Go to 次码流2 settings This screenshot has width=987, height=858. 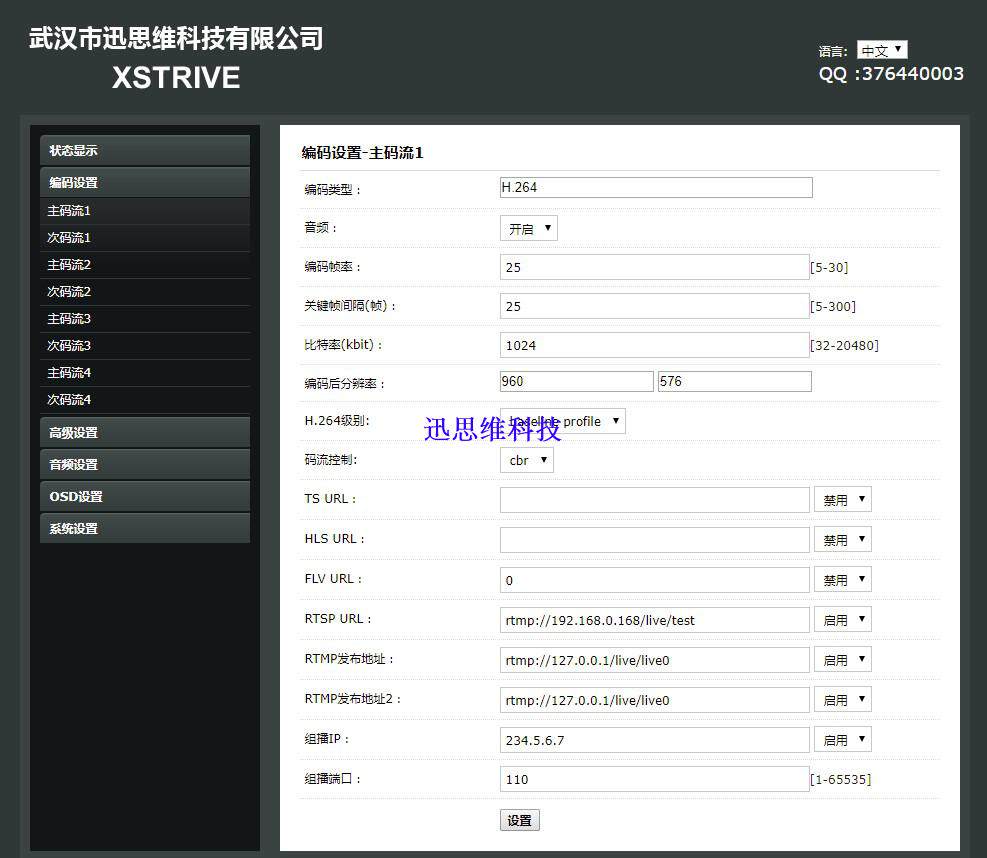pyautogui.click(x=145, y=292)
